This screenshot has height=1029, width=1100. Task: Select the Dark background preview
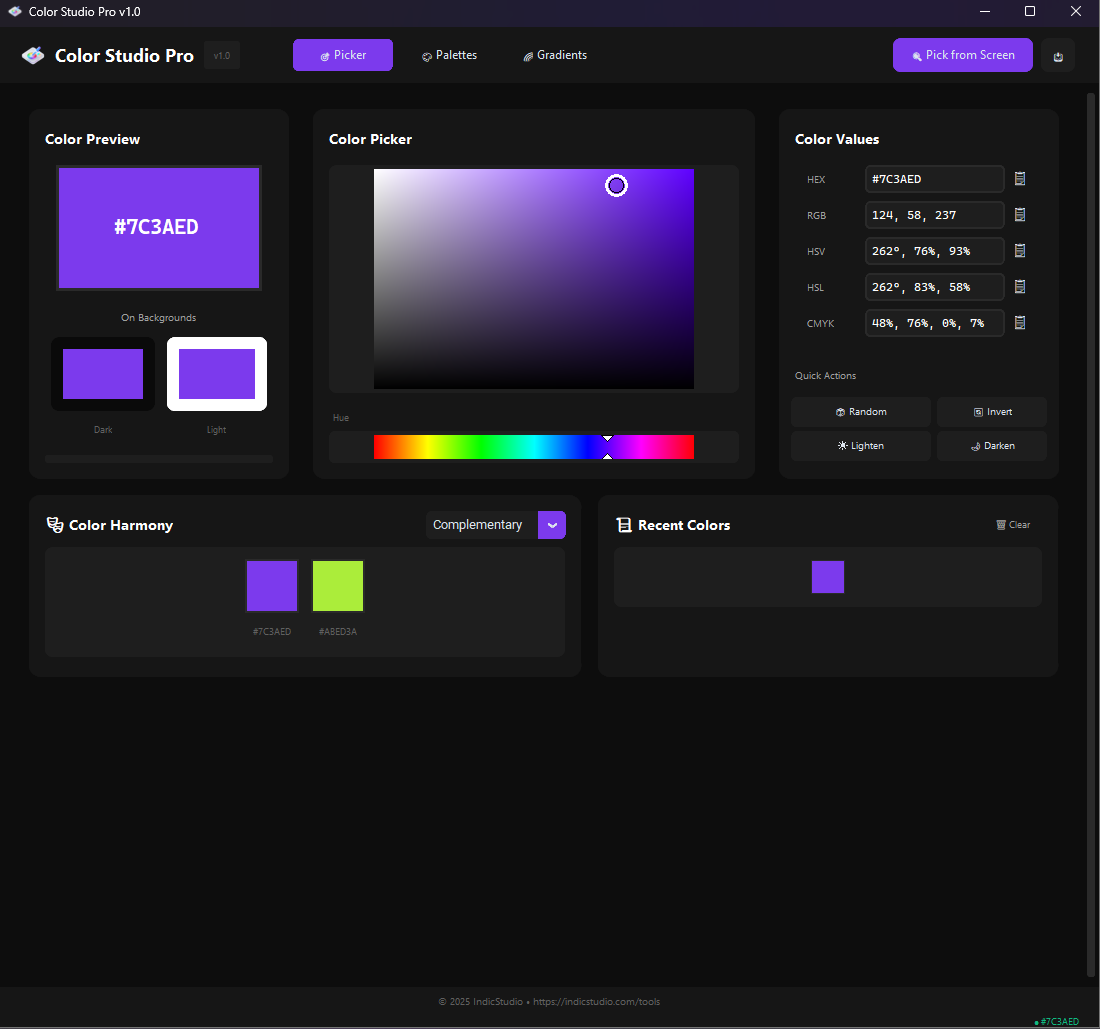[x=103, y=373]
